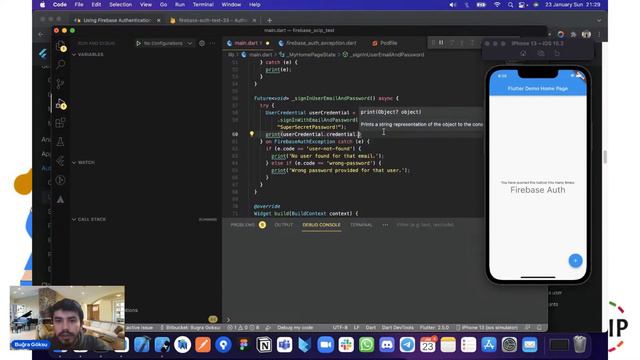Click the volume icon in menu bar
Screen dimensions: 640x360
pos(452,4)
